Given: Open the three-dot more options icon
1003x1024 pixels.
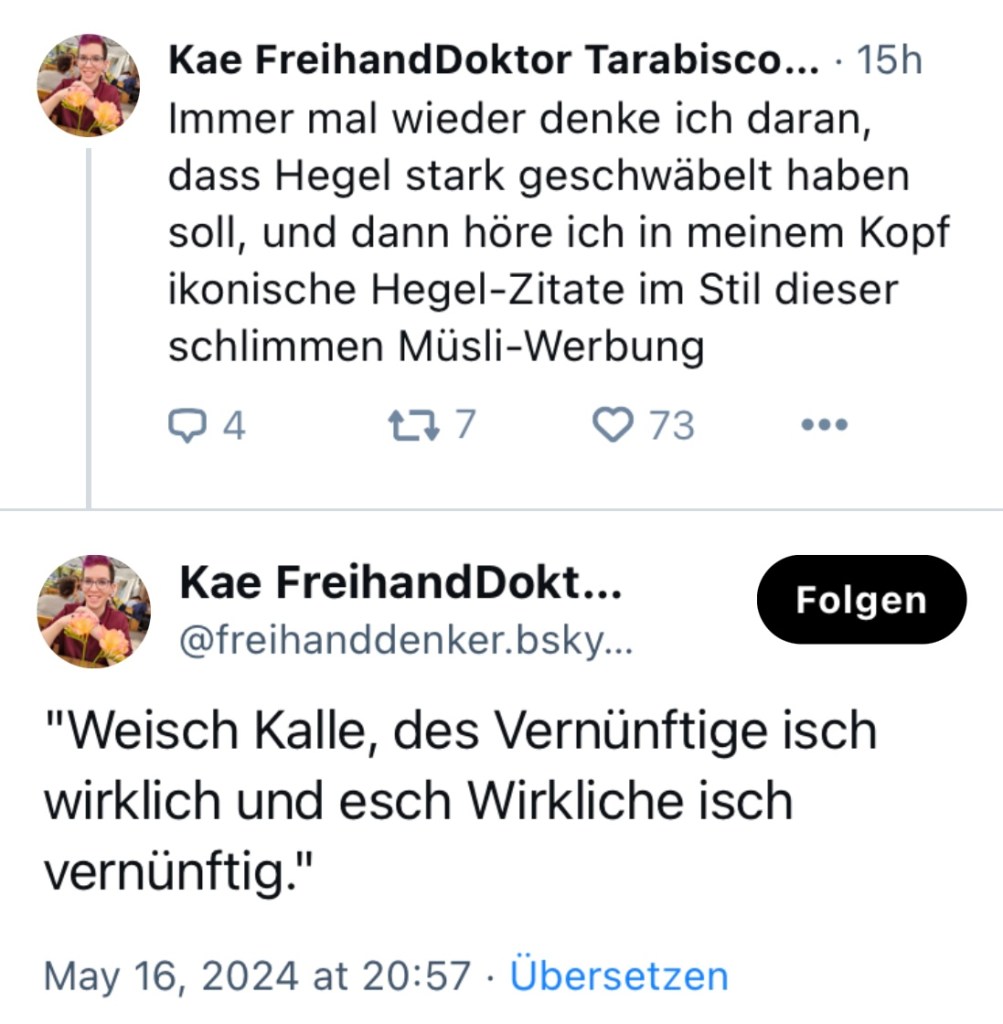Looking at the screenshot, I should click(822, 424).
